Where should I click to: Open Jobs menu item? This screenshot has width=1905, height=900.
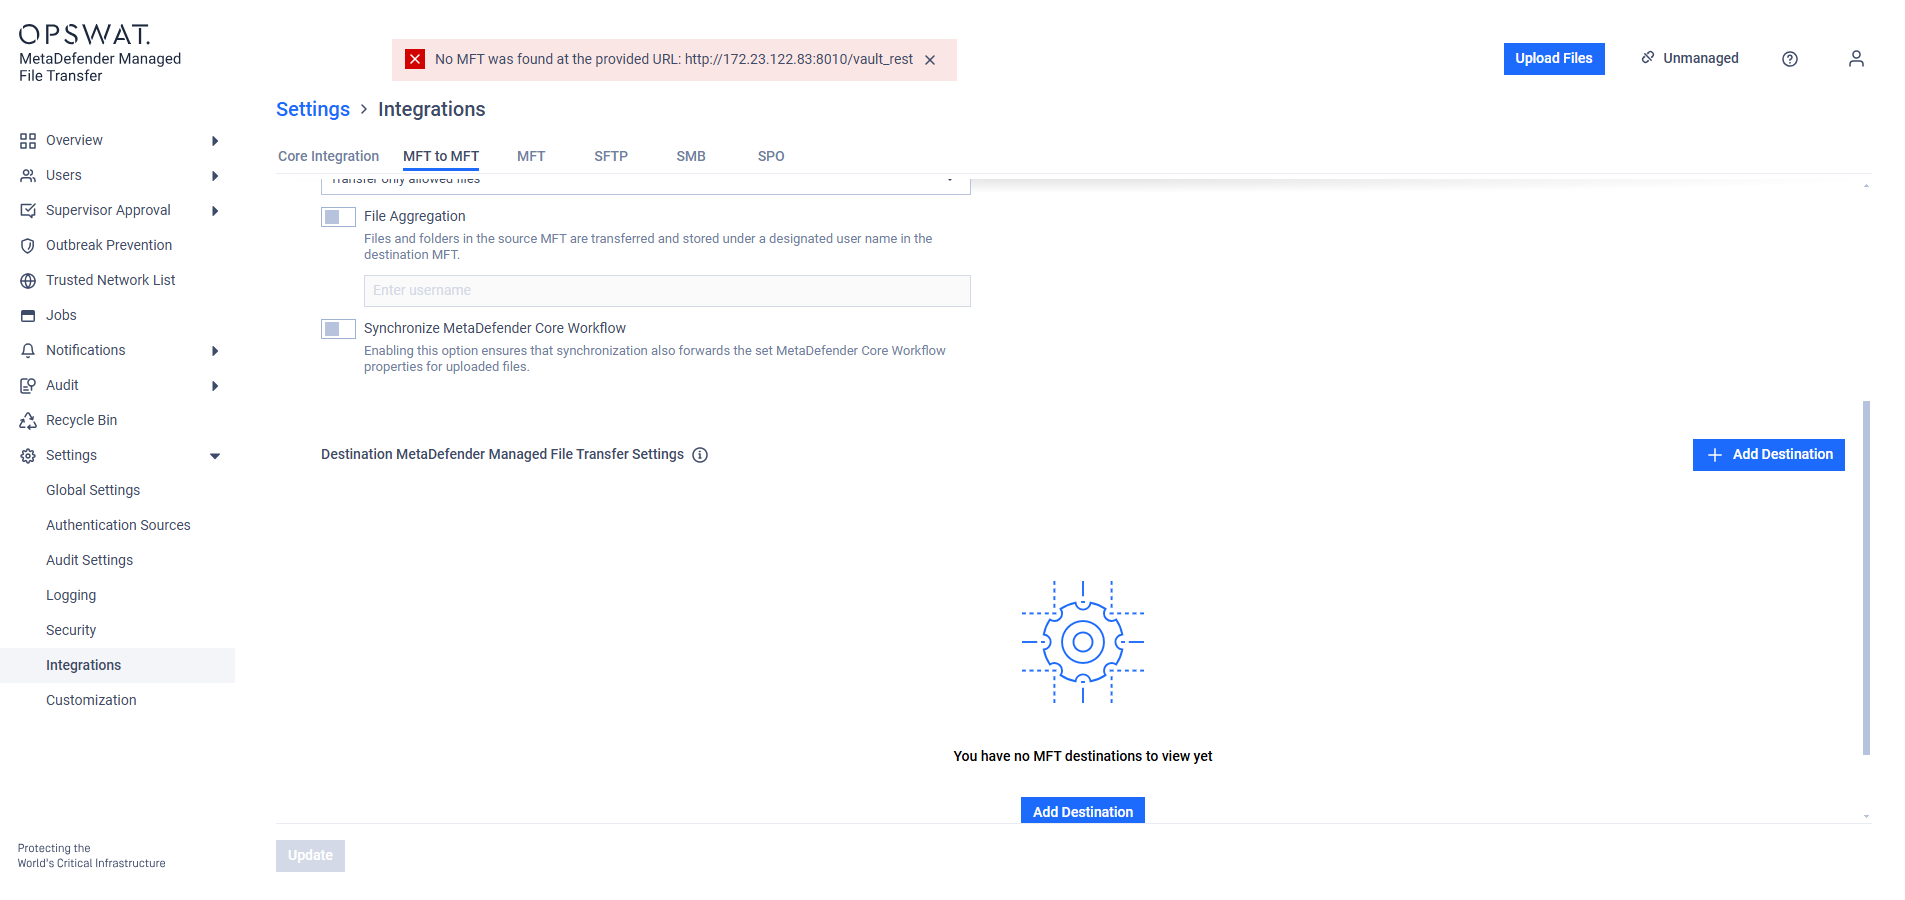61,315
